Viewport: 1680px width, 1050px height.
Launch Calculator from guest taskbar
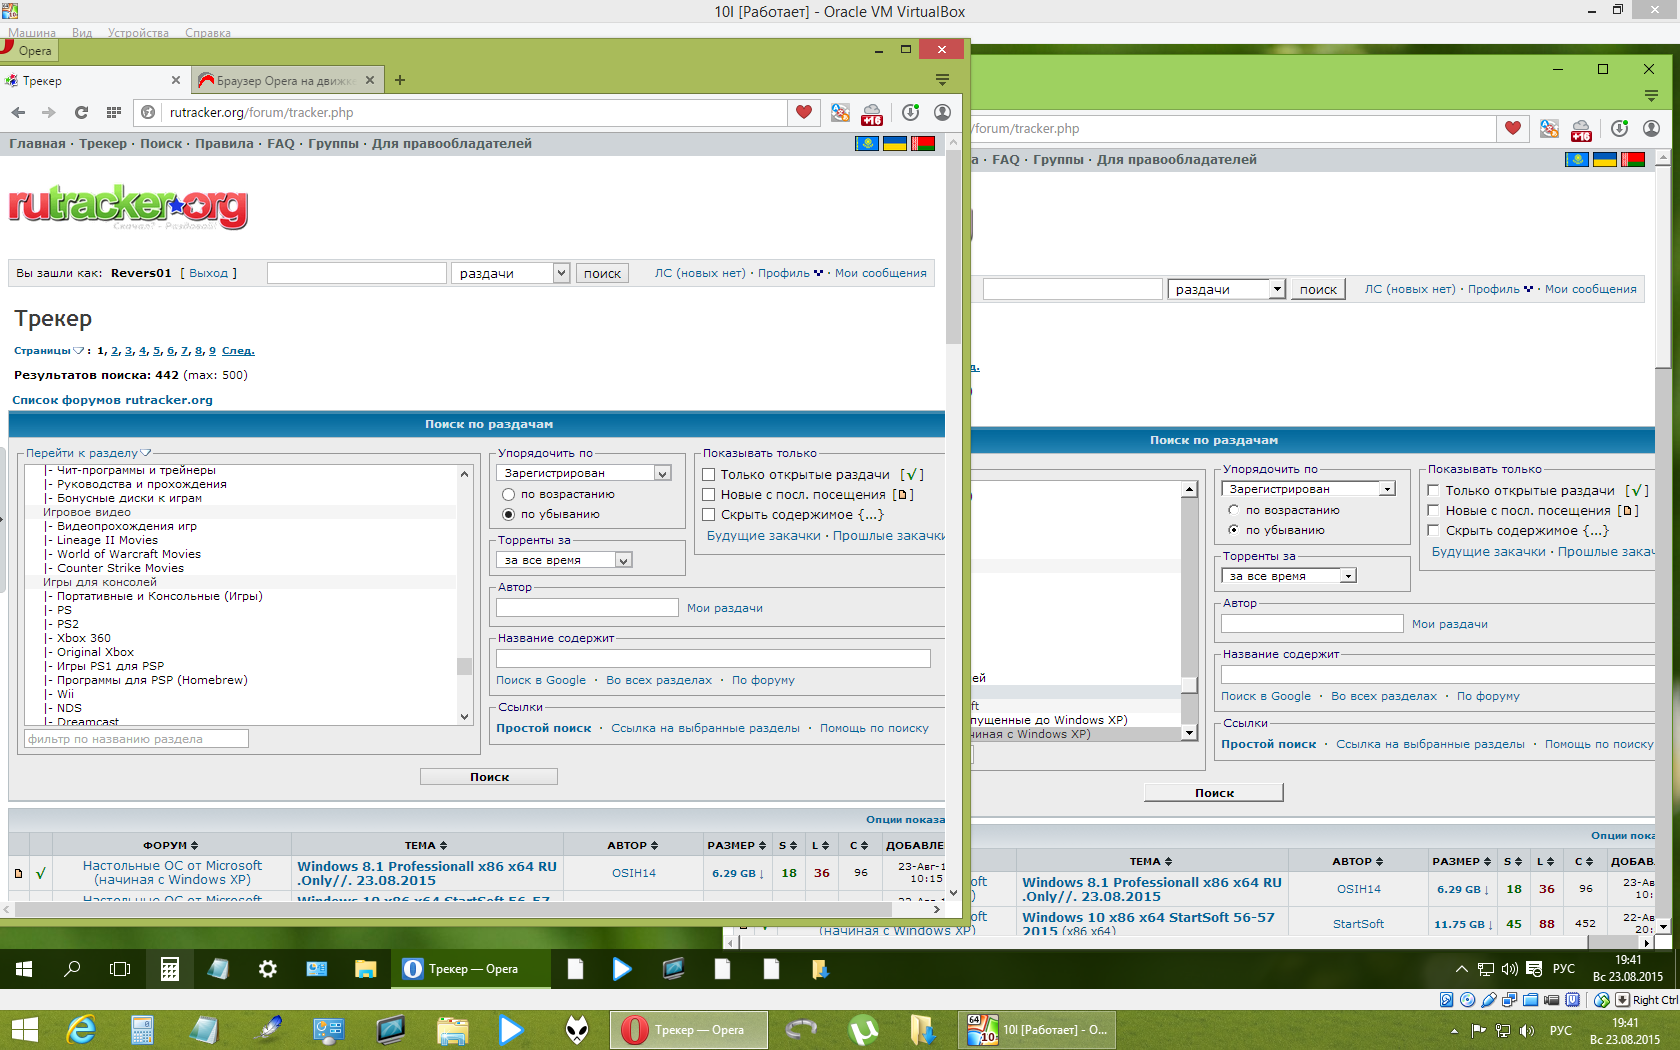point(170,969)
